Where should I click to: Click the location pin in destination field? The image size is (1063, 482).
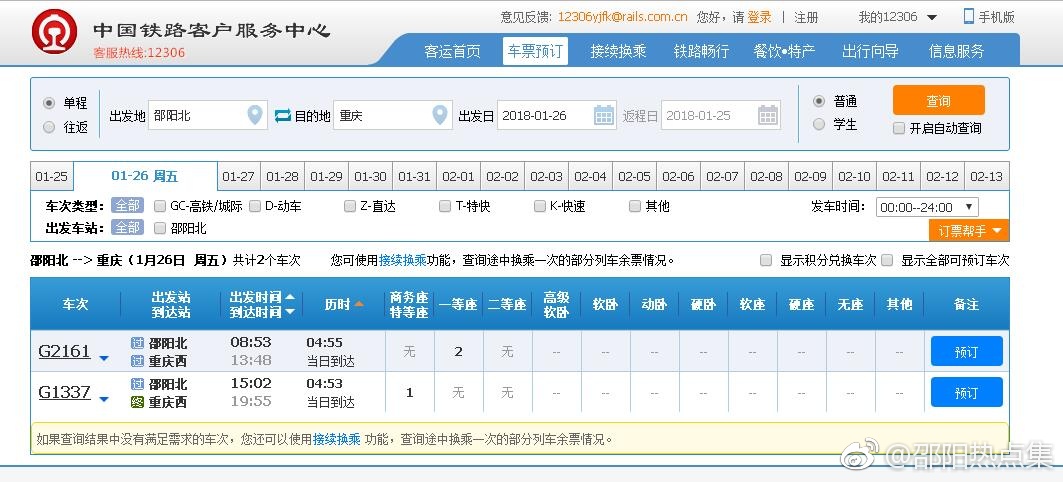440,115
